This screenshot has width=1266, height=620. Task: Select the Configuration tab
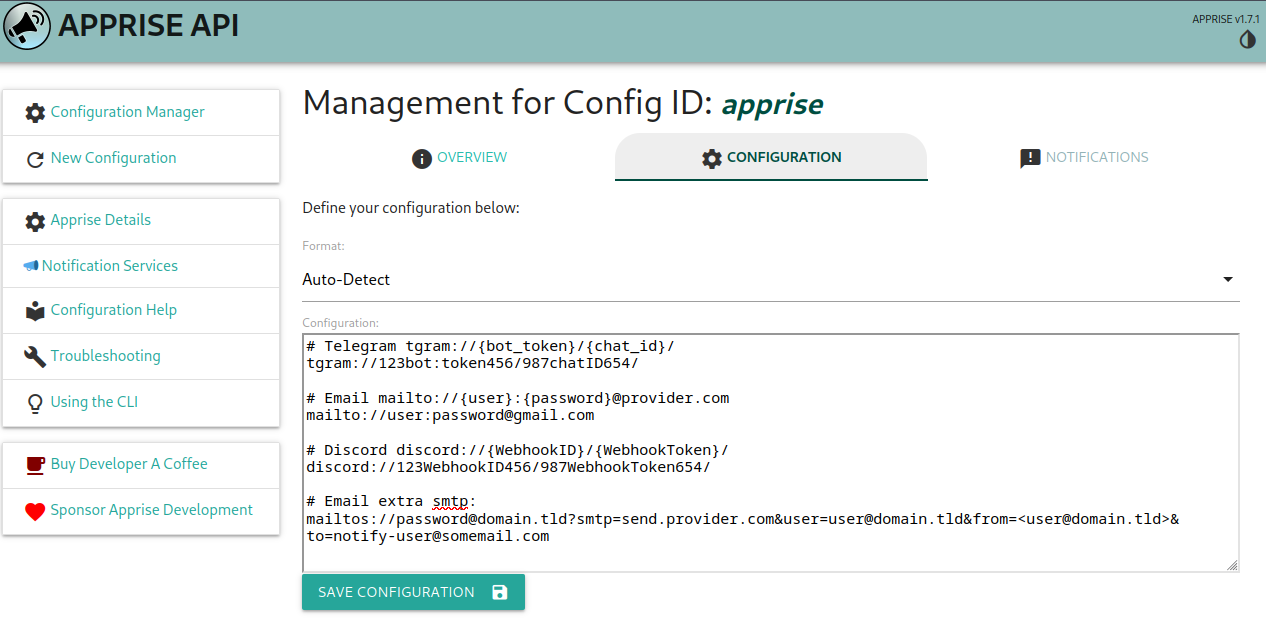coord(771,158)
